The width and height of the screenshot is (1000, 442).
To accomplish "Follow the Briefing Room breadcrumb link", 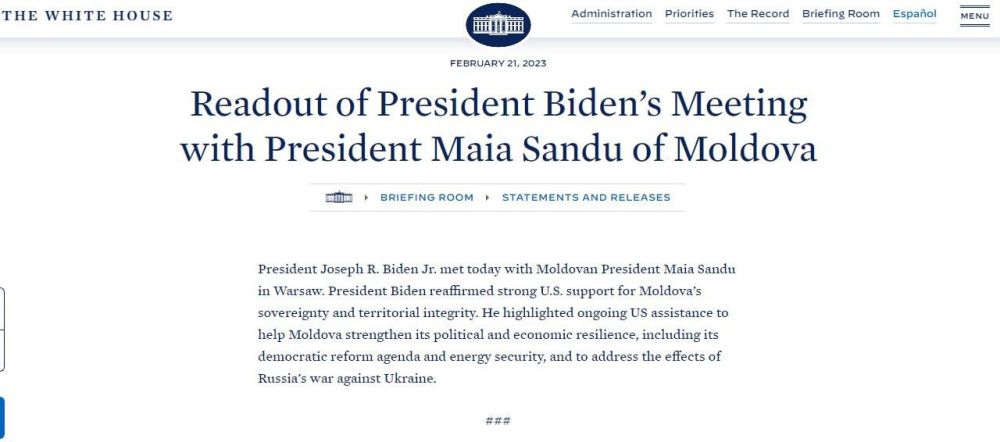I will 427,198.
